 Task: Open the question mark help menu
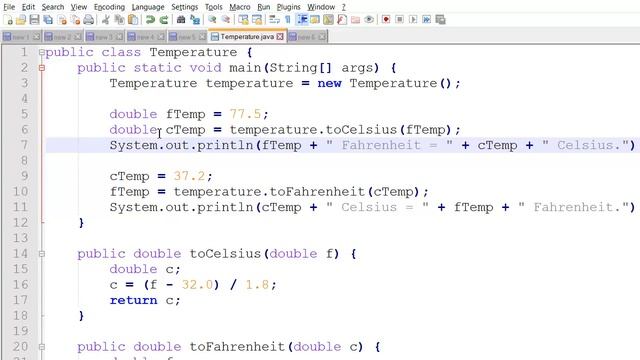[x=344, y=7]
